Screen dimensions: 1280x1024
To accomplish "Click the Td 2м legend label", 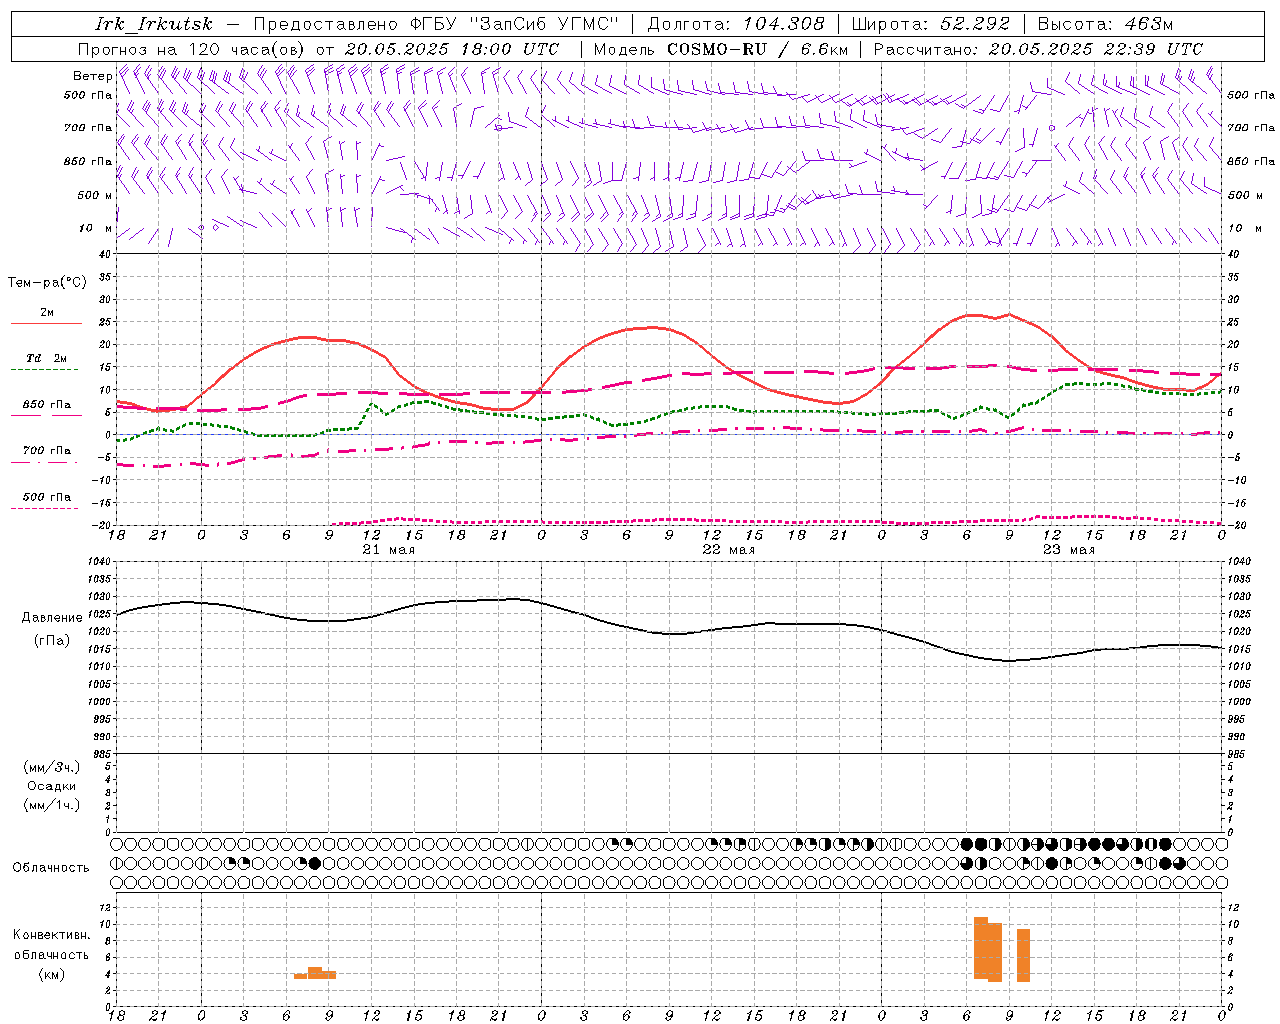I will coord(46,358).
